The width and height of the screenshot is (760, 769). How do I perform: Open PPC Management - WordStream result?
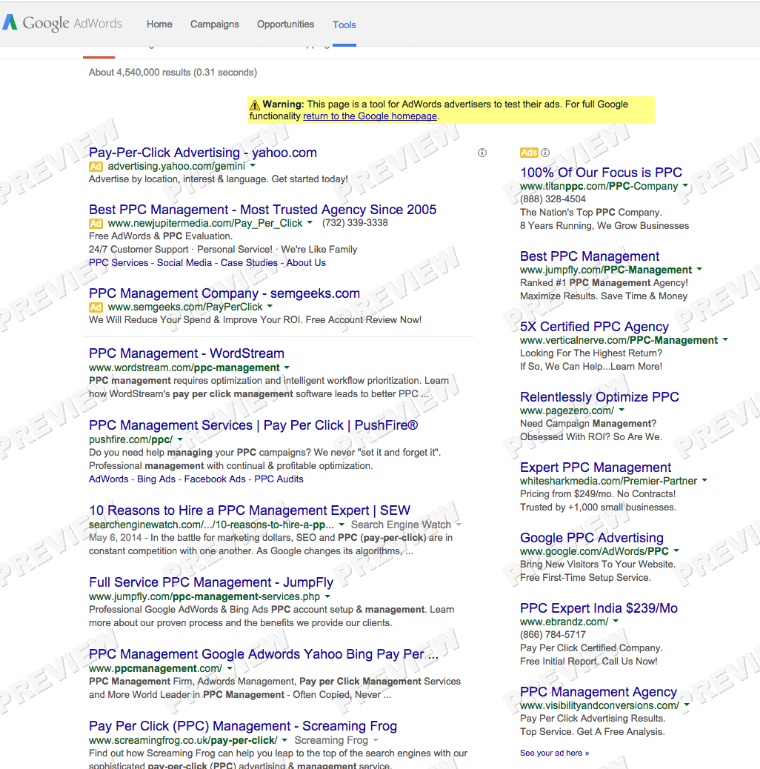pos(186,354)
